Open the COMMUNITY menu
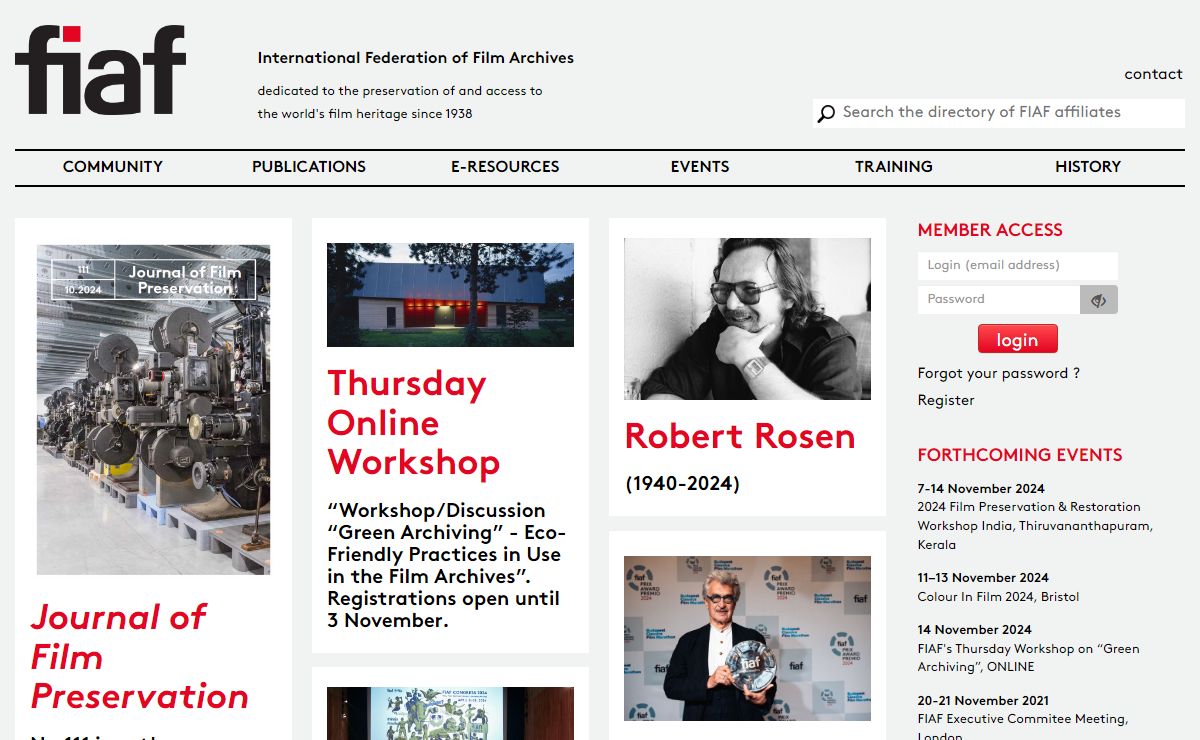 pyautogui.click(x=113, y=167)
